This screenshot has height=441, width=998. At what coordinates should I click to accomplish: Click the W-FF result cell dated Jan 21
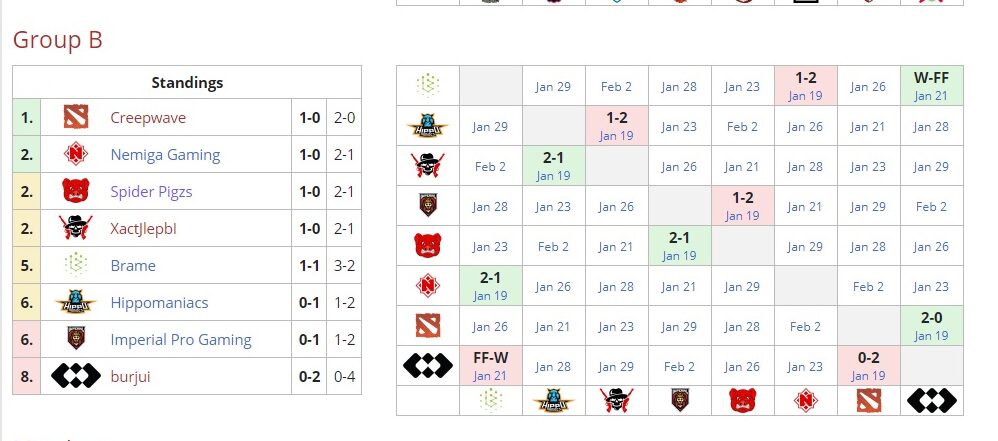[x=931, y=86]
